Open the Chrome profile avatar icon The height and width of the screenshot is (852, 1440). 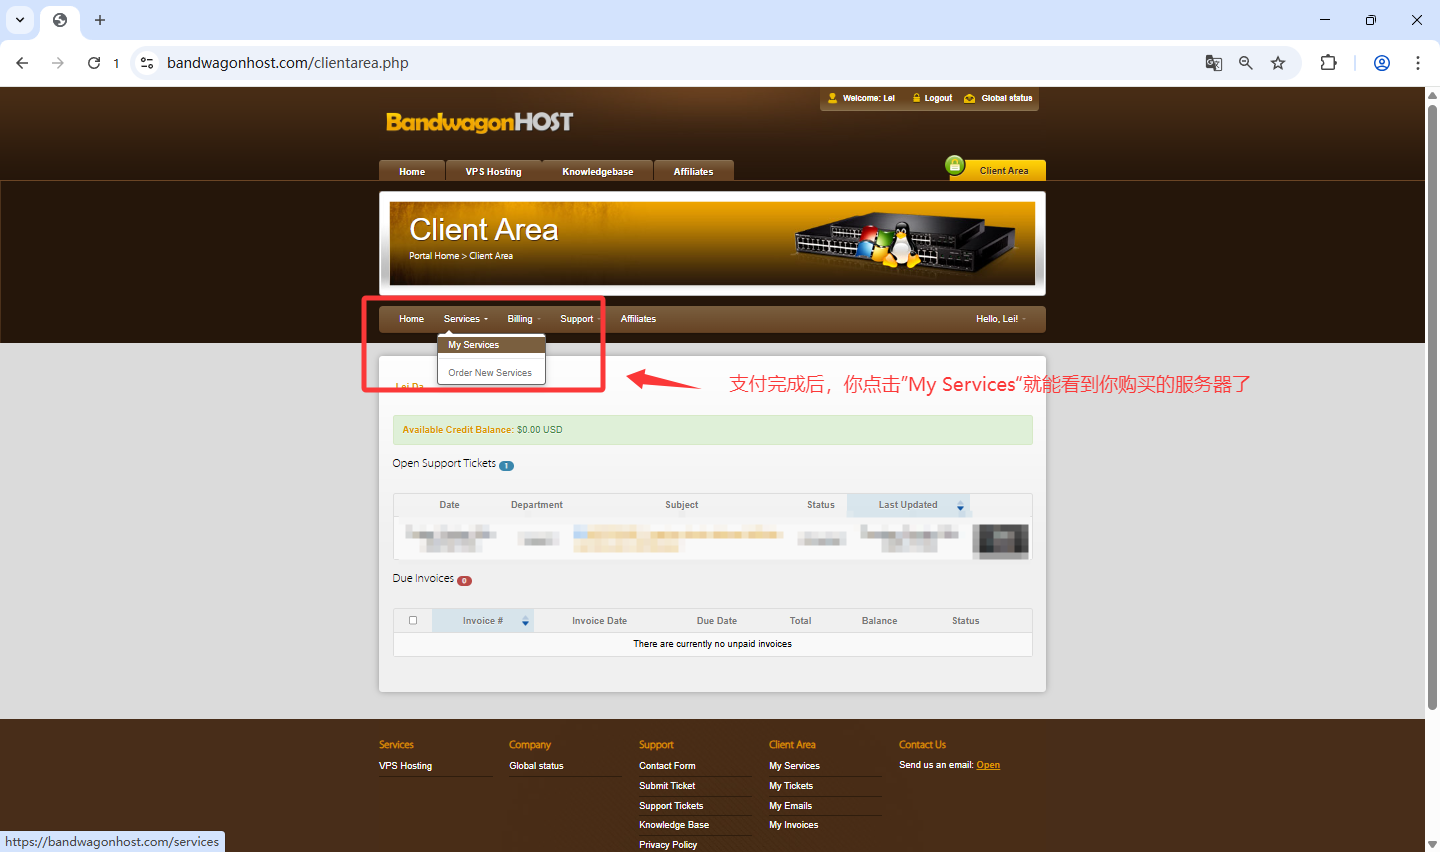1381,63
